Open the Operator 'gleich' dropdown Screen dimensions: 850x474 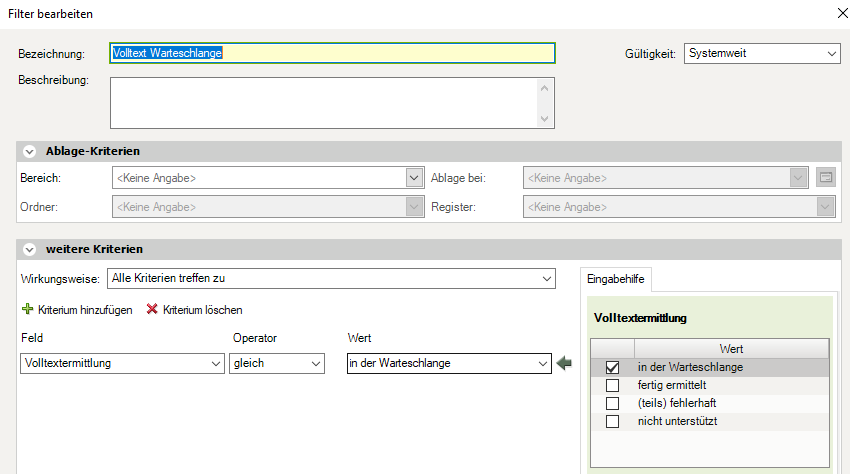click(x=316, y=363)
